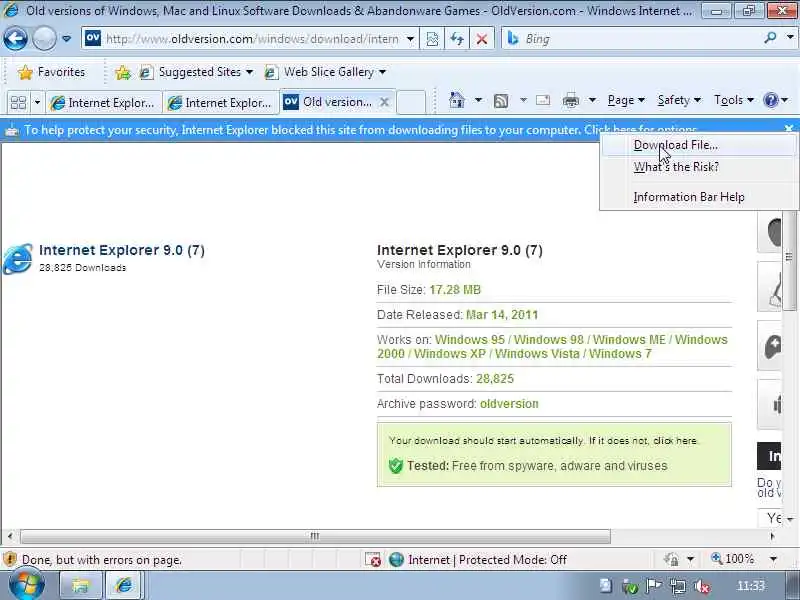Open the Print options dropdown arrow
This screenshot has height=600, width=800.
tap(592, 100)
